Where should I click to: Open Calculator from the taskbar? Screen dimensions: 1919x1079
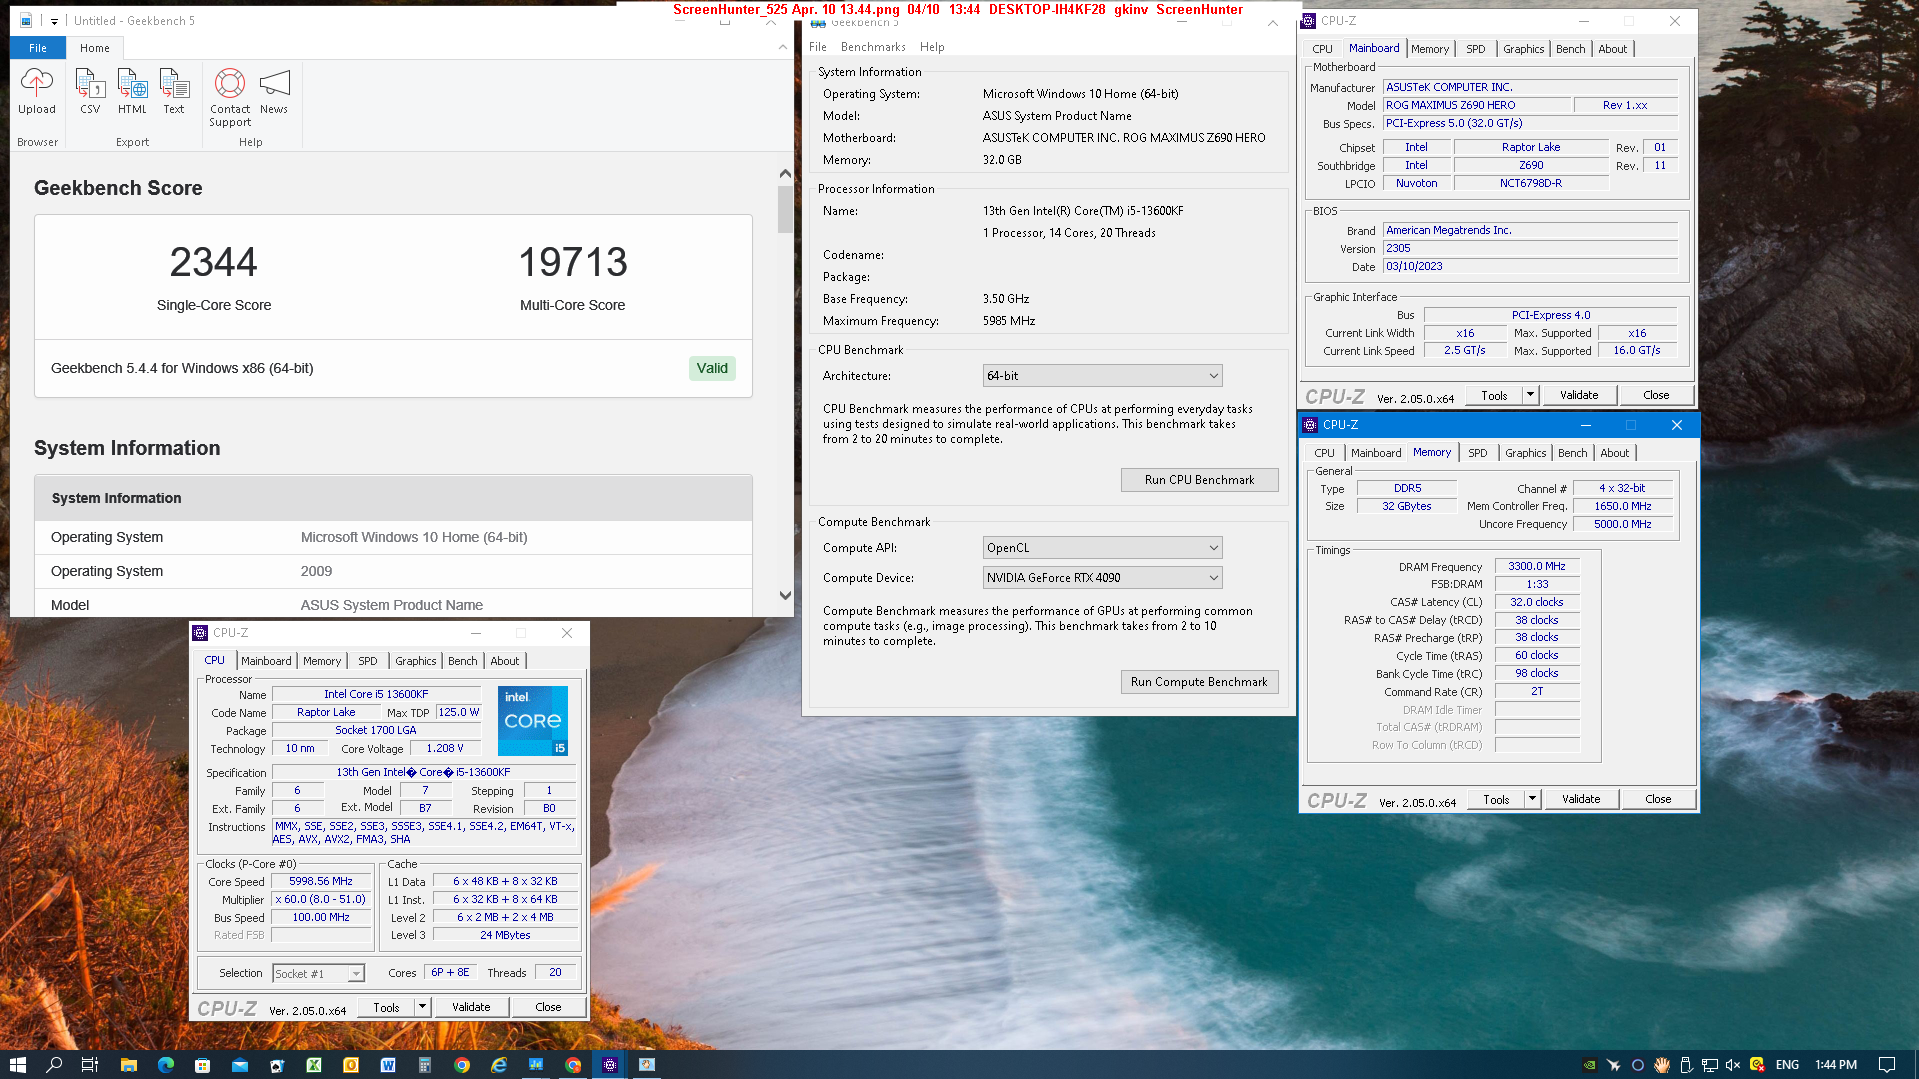tap(424, 1065)
